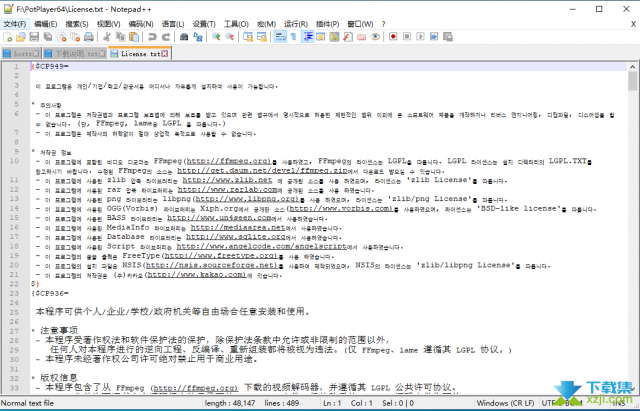Save the recorded macro toolbar icon

tap(448, 37)
